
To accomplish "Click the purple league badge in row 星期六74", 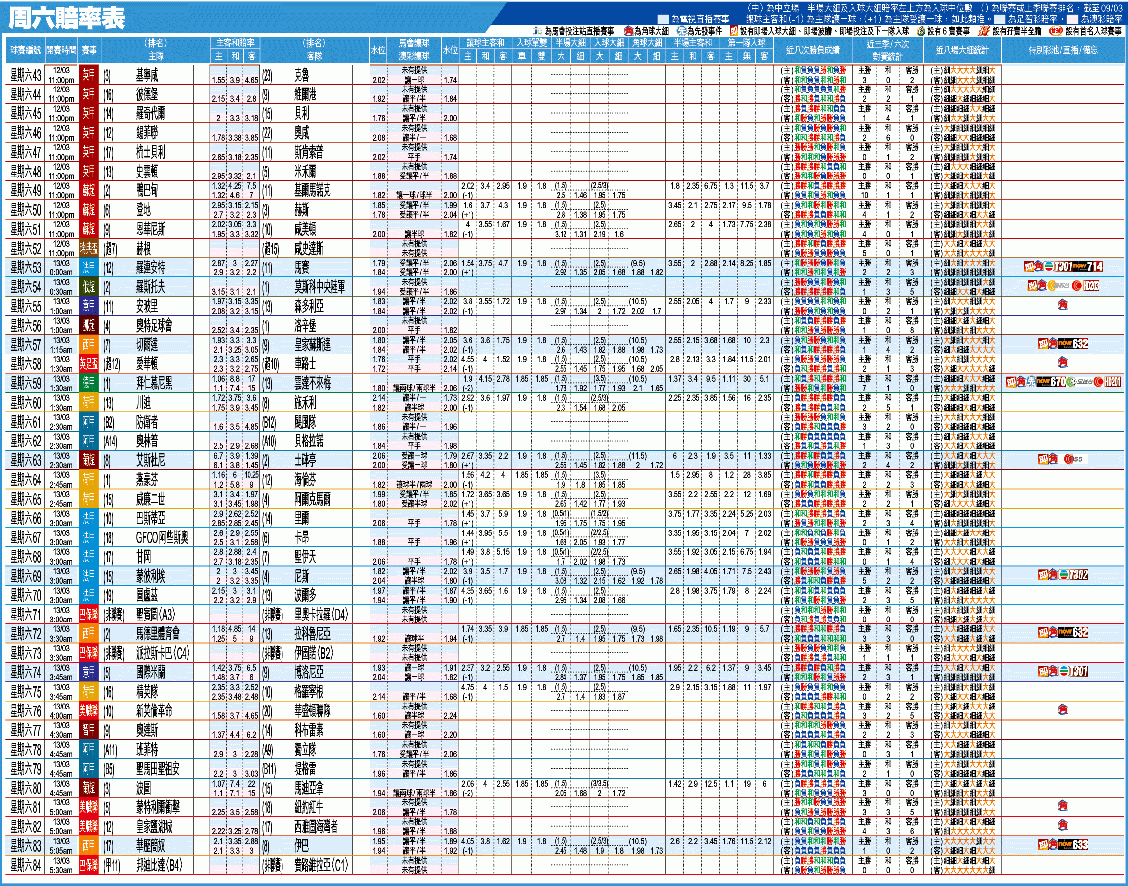I will [x=88, y=672].
